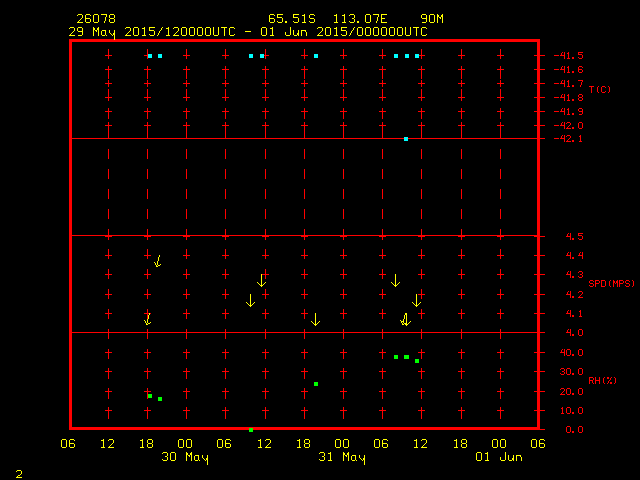Select the SPD(MPS) wind speed label
This screenshot has height=480, width=640.
click(x=611, y=284)
